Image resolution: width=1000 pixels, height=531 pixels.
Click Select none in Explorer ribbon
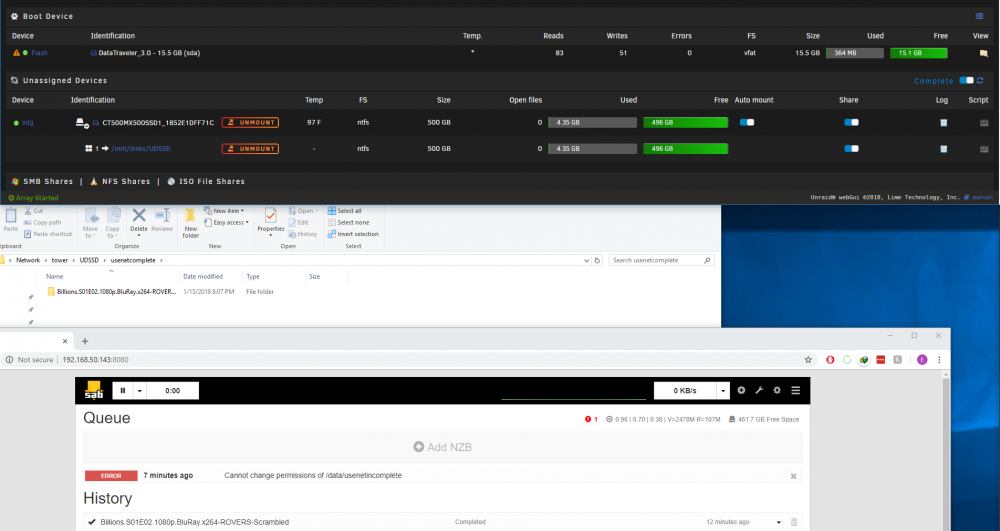(x=348, y=222)
